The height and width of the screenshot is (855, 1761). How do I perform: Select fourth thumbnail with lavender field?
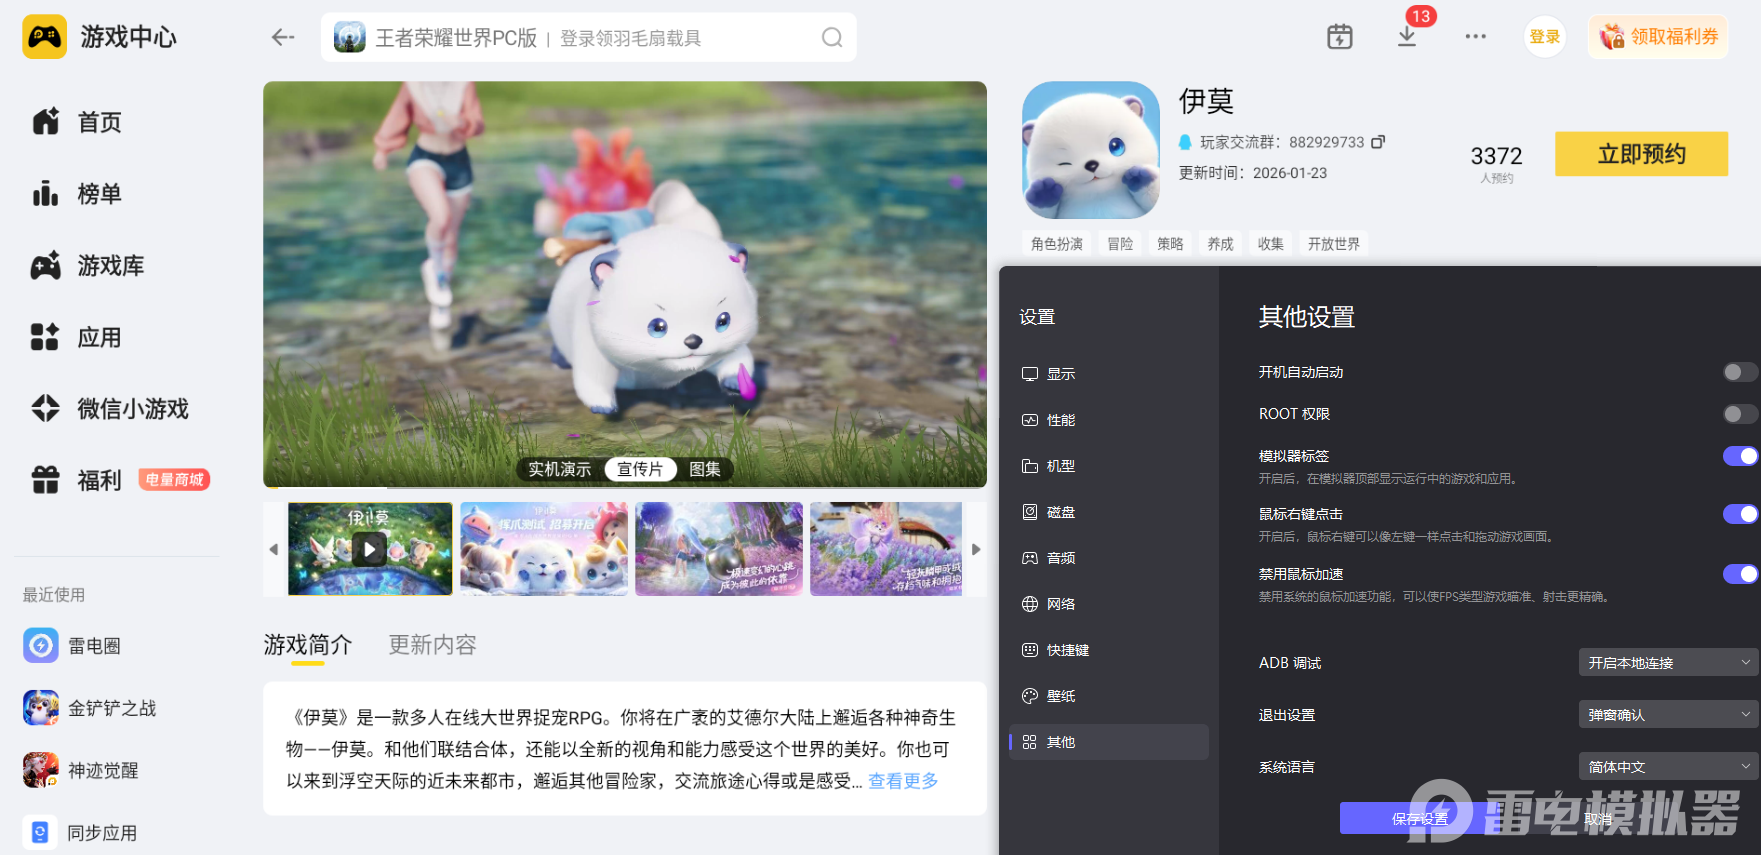point(886,549)
